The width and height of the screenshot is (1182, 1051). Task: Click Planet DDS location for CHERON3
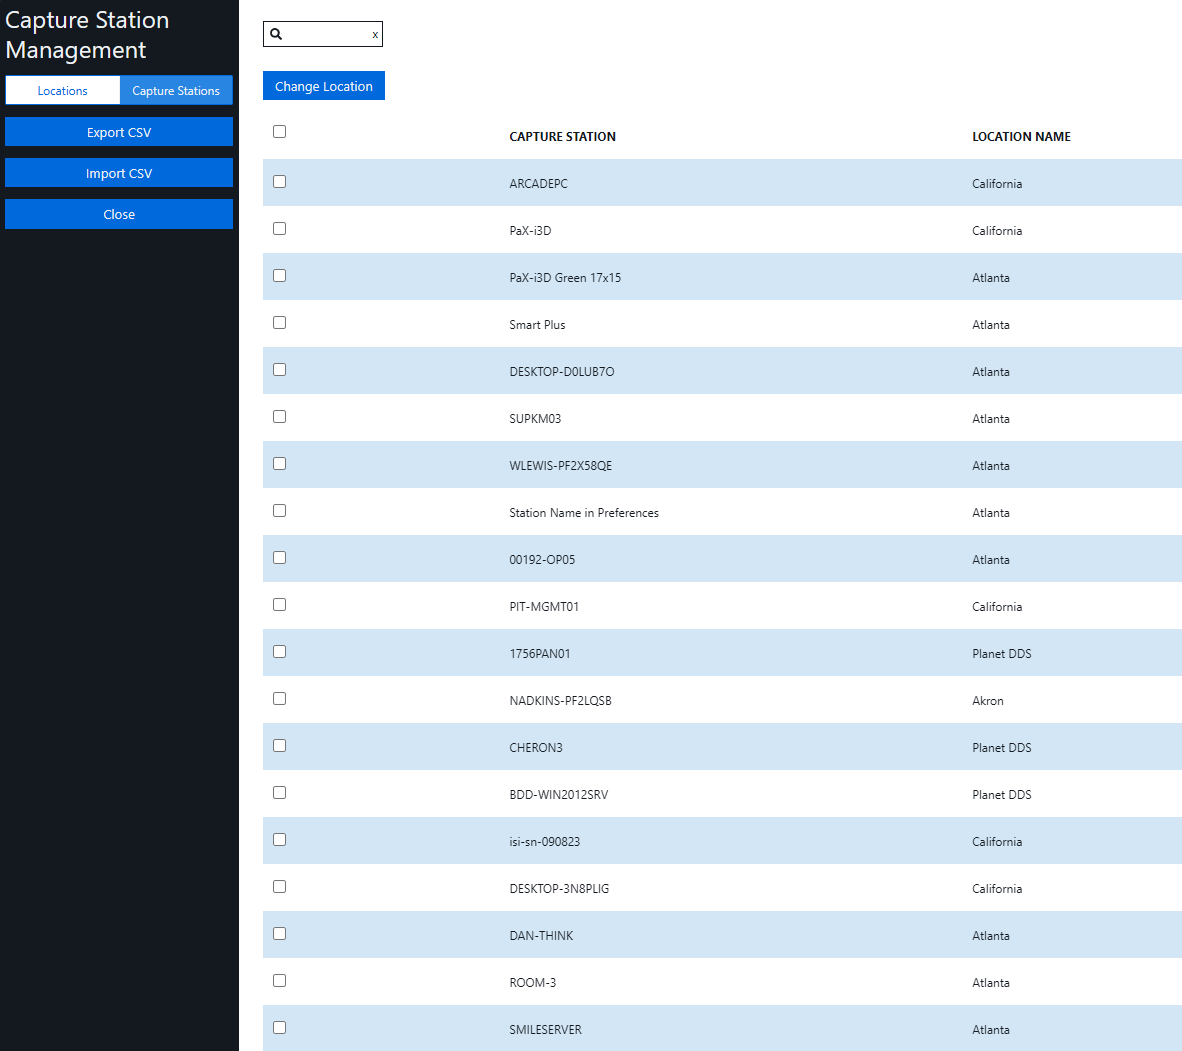point(1002,748)
